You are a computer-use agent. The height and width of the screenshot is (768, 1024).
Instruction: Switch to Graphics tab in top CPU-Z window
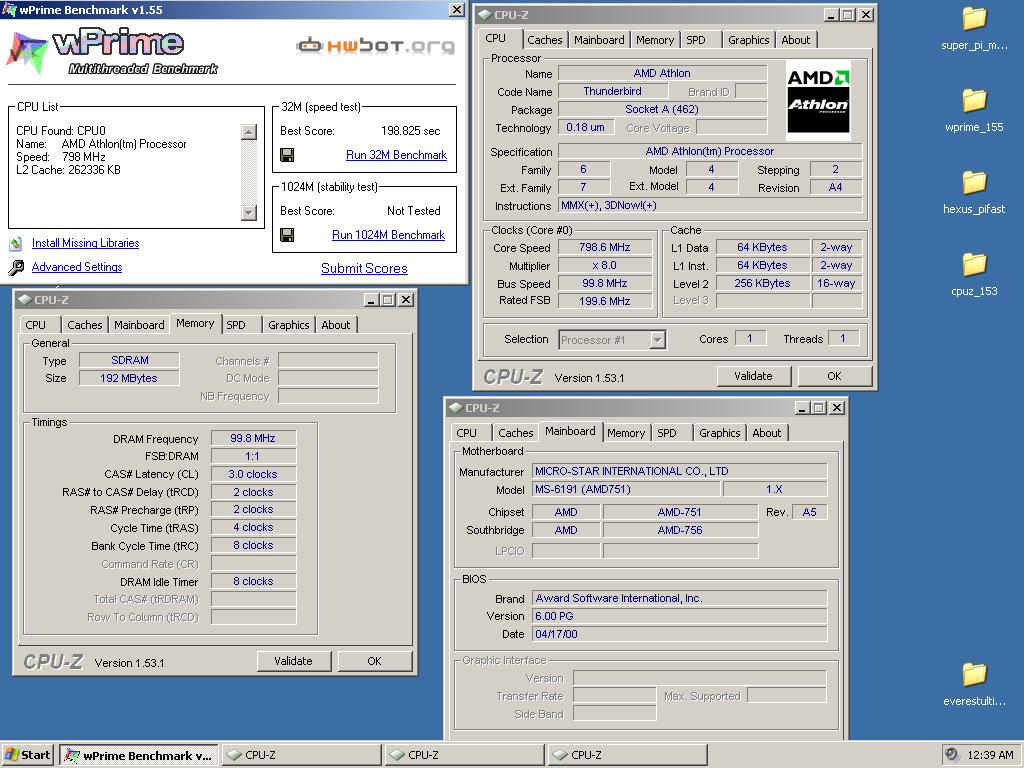pos(748,40)
